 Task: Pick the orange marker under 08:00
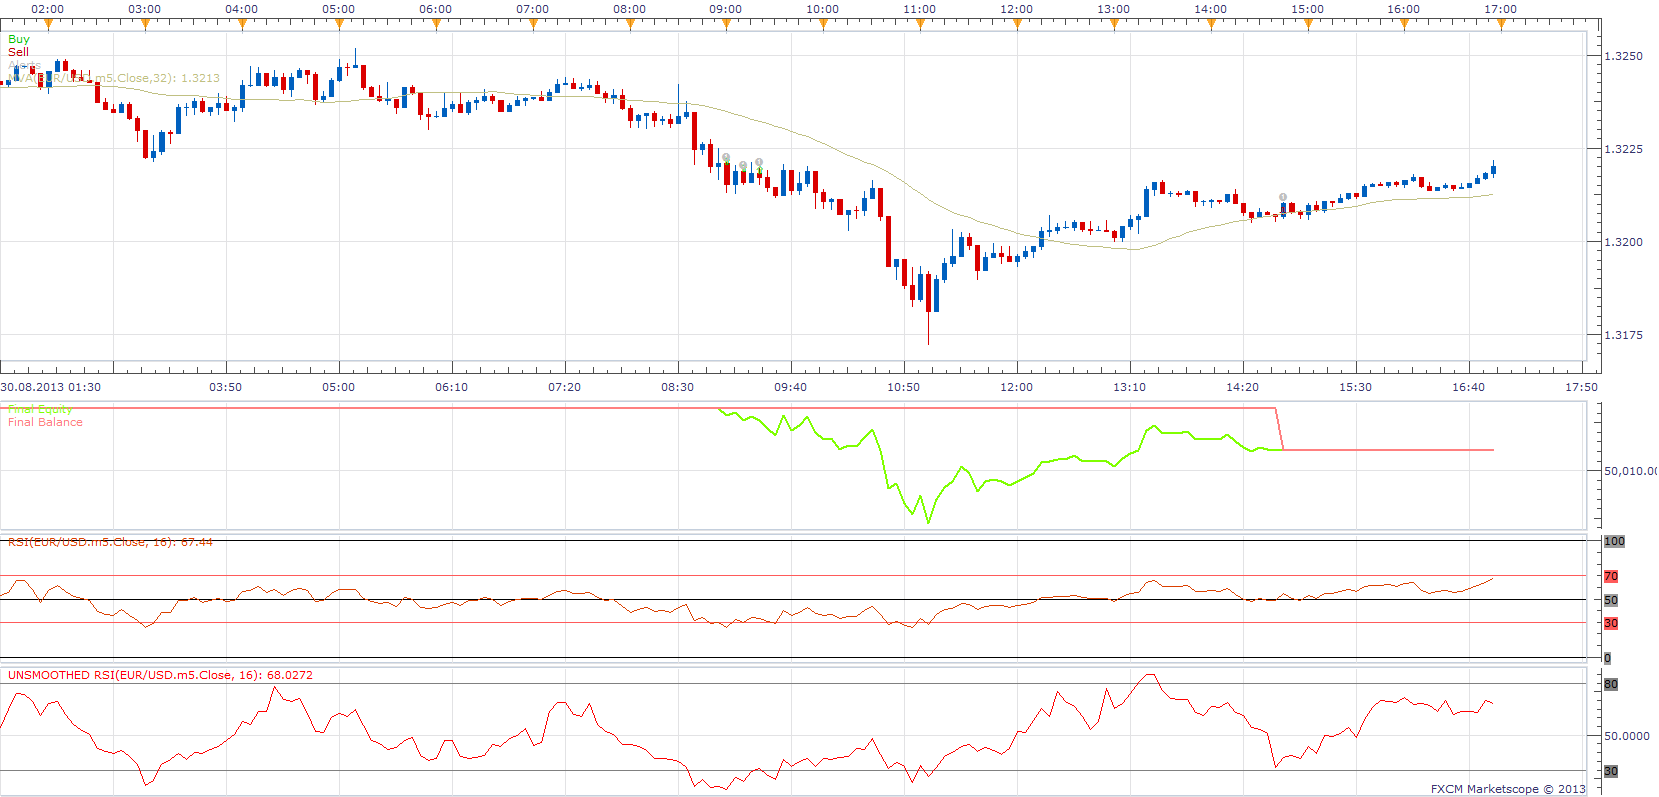pos(630,25)
